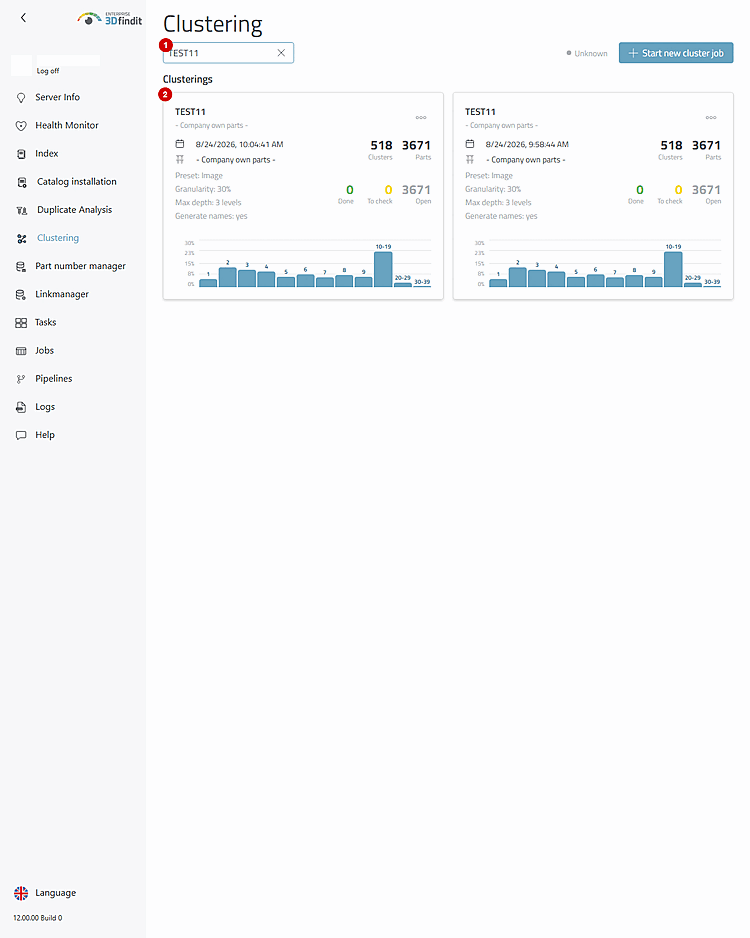
Task: Click 10-19 bar in 9:58:44 AM chart
Action: coord(673,269)
